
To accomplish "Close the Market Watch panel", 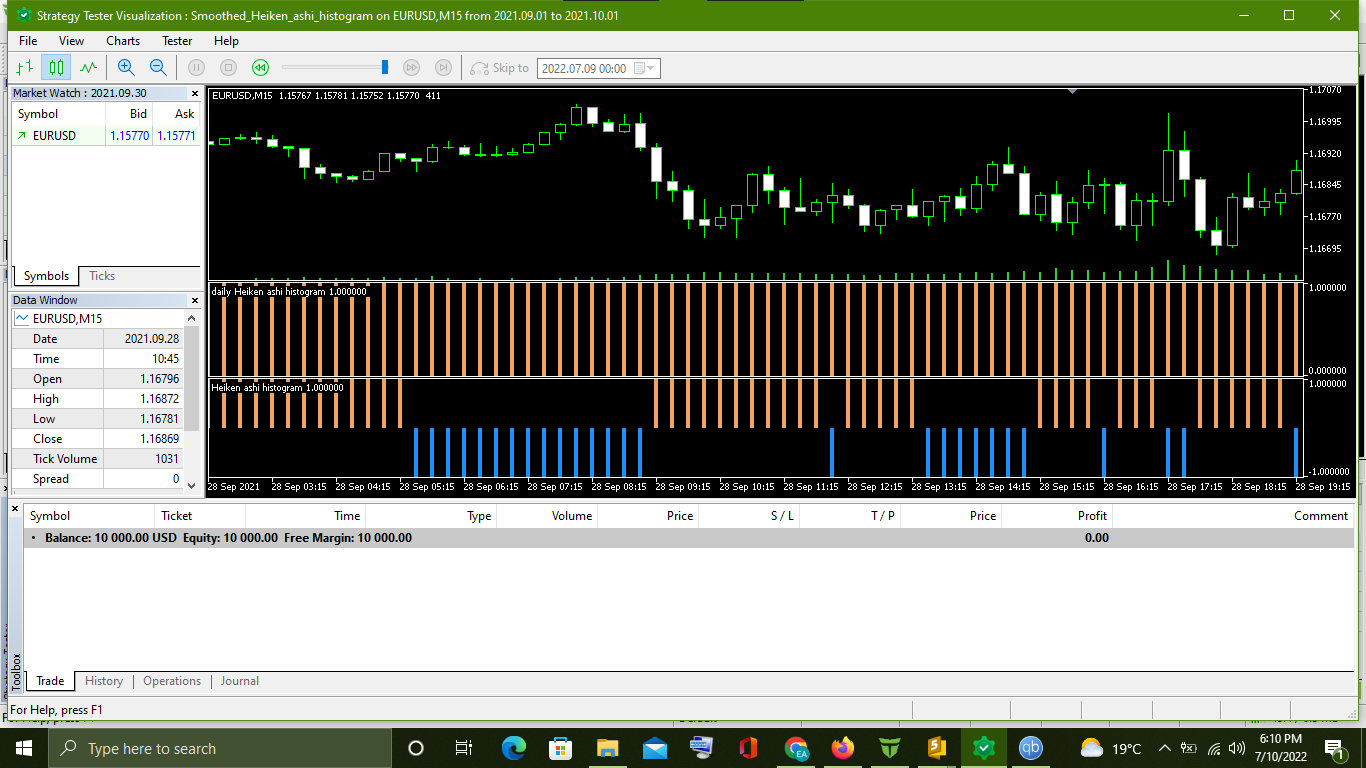I will tap(193, 93).
